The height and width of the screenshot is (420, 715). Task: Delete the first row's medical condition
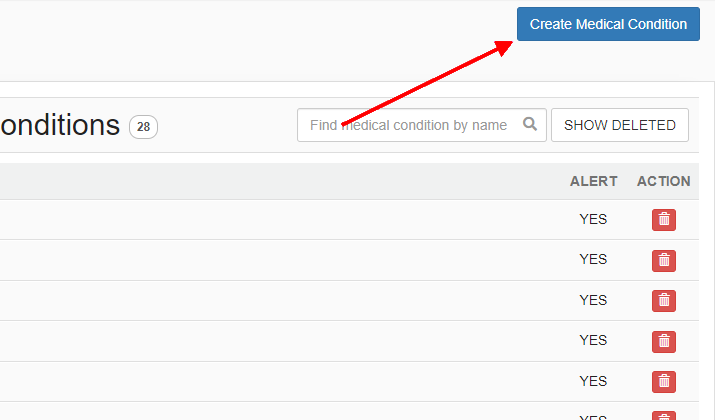pyautogui.click(x=663, y=220)
